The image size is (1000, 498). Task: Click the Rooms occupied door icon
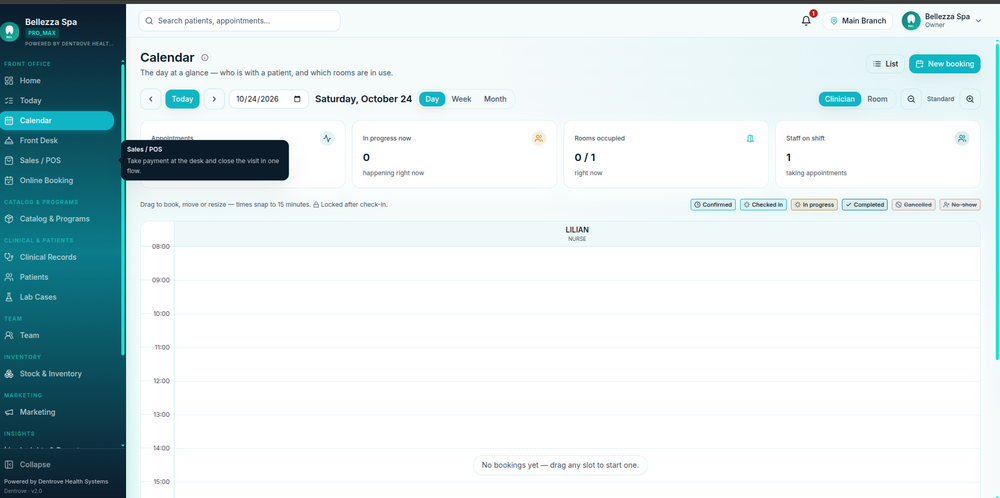(751, 138)
